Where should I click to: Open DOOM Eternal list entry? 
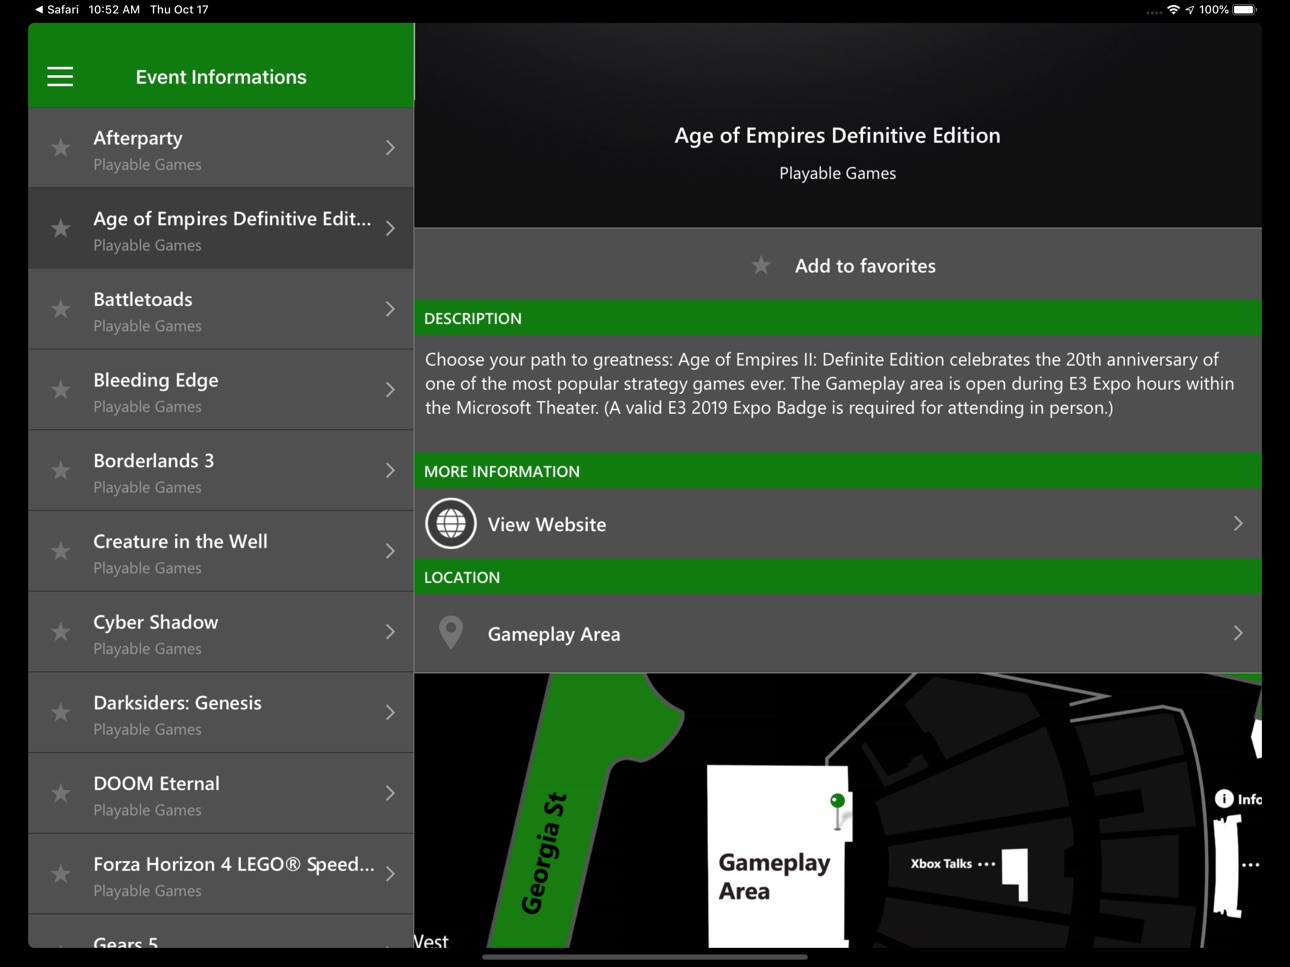[221, 794]
